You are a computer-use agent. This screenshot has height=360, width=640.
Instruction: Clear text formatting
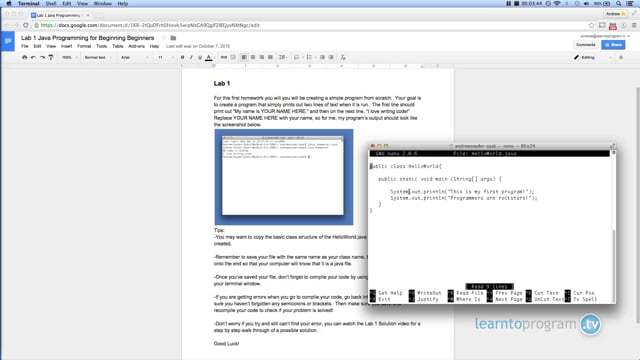343,58
